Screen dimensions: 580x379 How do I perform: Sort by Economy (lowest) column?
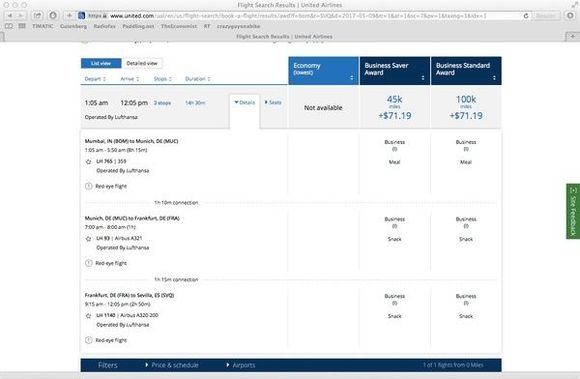[323, 71]
